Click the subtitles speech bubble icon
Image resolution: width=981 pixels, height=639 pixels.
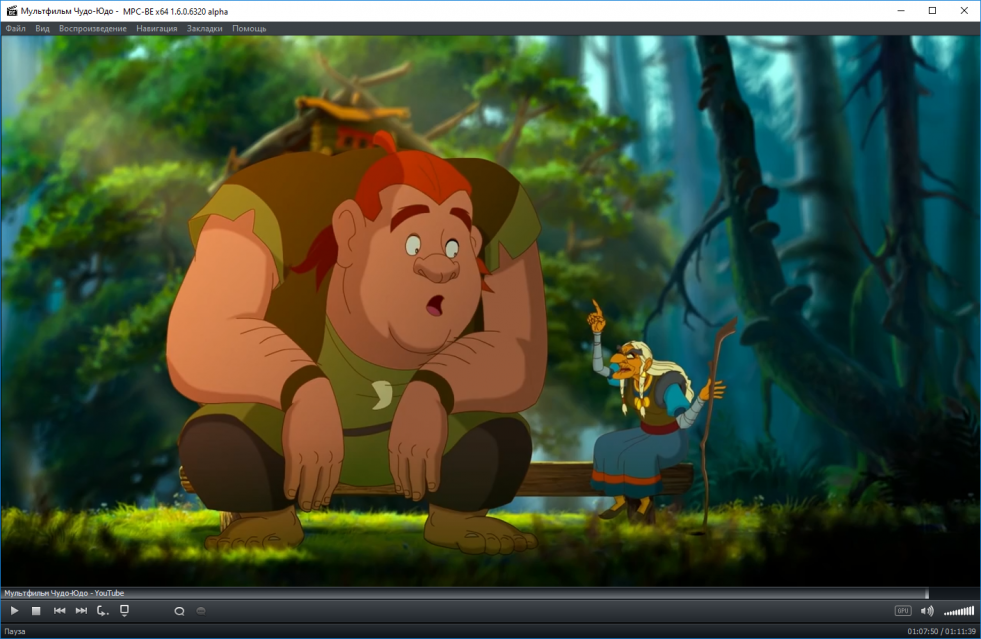pyautogui.click(x=180, y=610)
